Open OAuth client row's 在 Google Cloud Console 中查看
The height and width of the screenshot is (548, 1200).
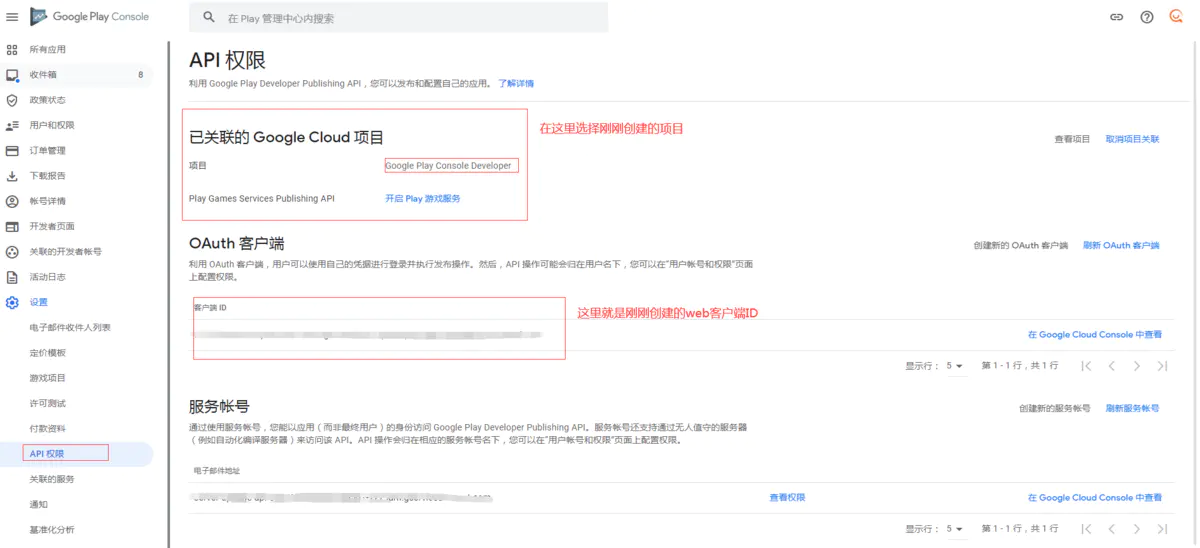tap(1094, 335)
